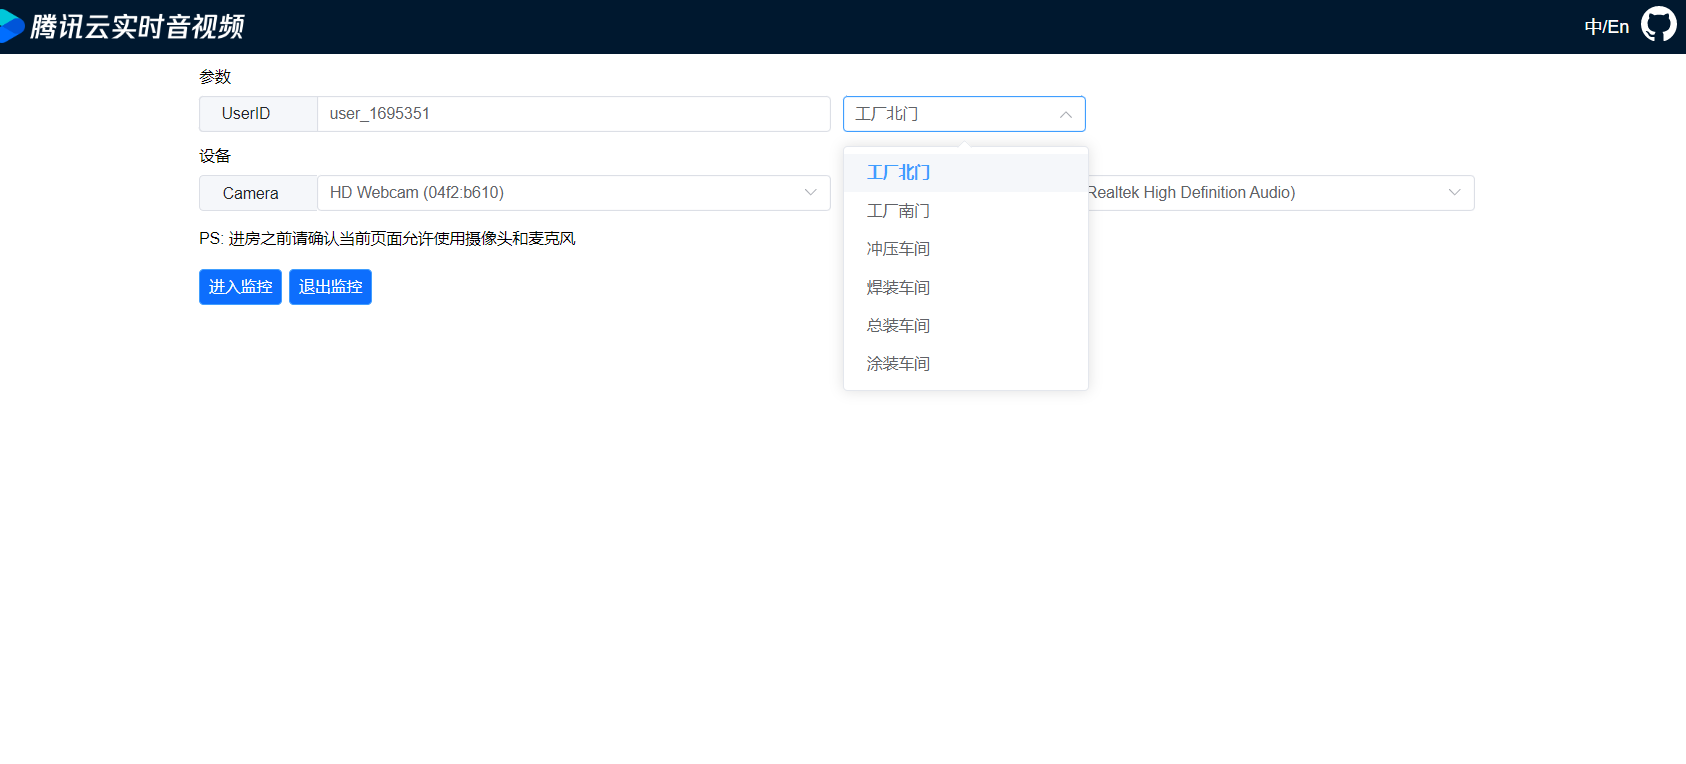The height and width of the screenshot is (764, 1686).
Task: Click the location dropdown up-chevron
Action: click(x=1065, y=114)
